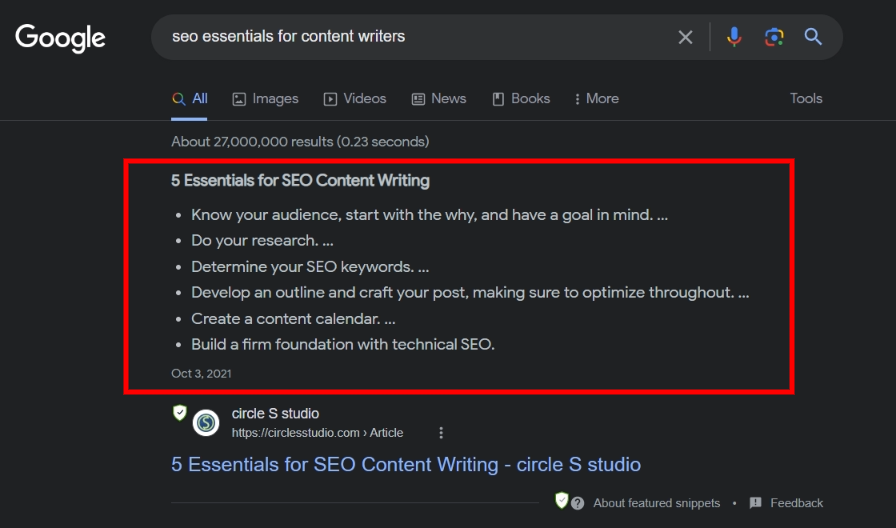Click the circle S studio favicon

(x=206, y=423)
